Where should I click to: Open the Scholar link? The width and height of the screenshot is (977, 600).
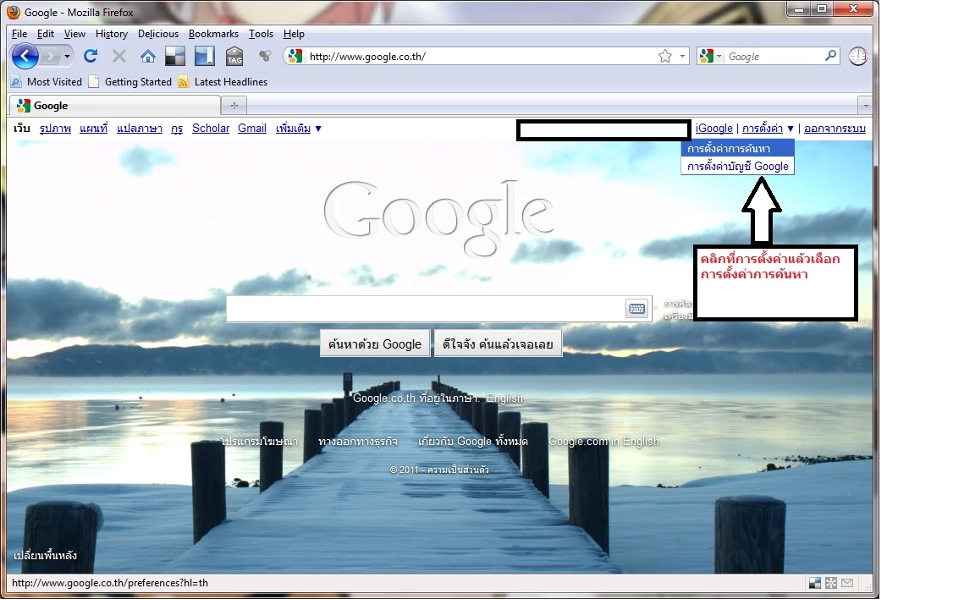(211, 128)
